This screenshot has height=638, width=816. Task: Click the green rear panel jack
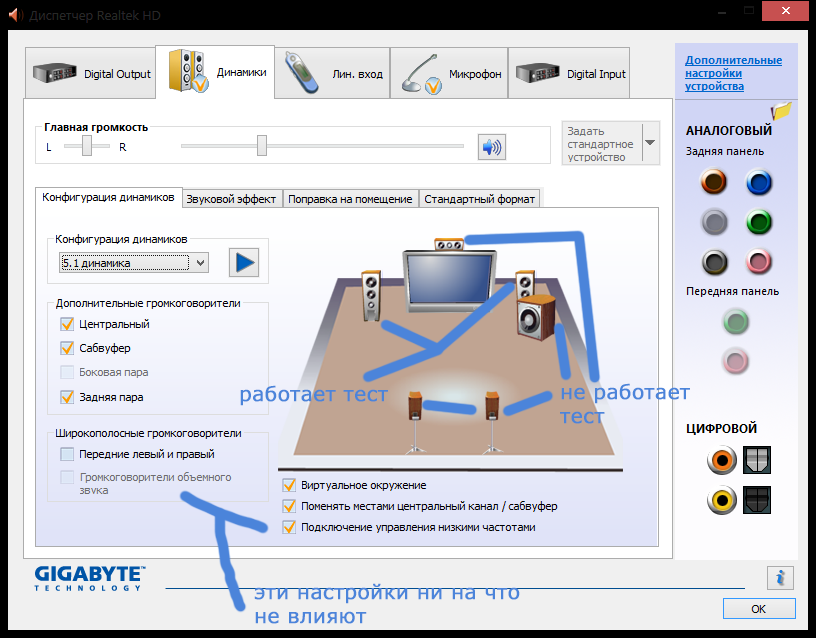pyautogui.click(x=759, y=222)
